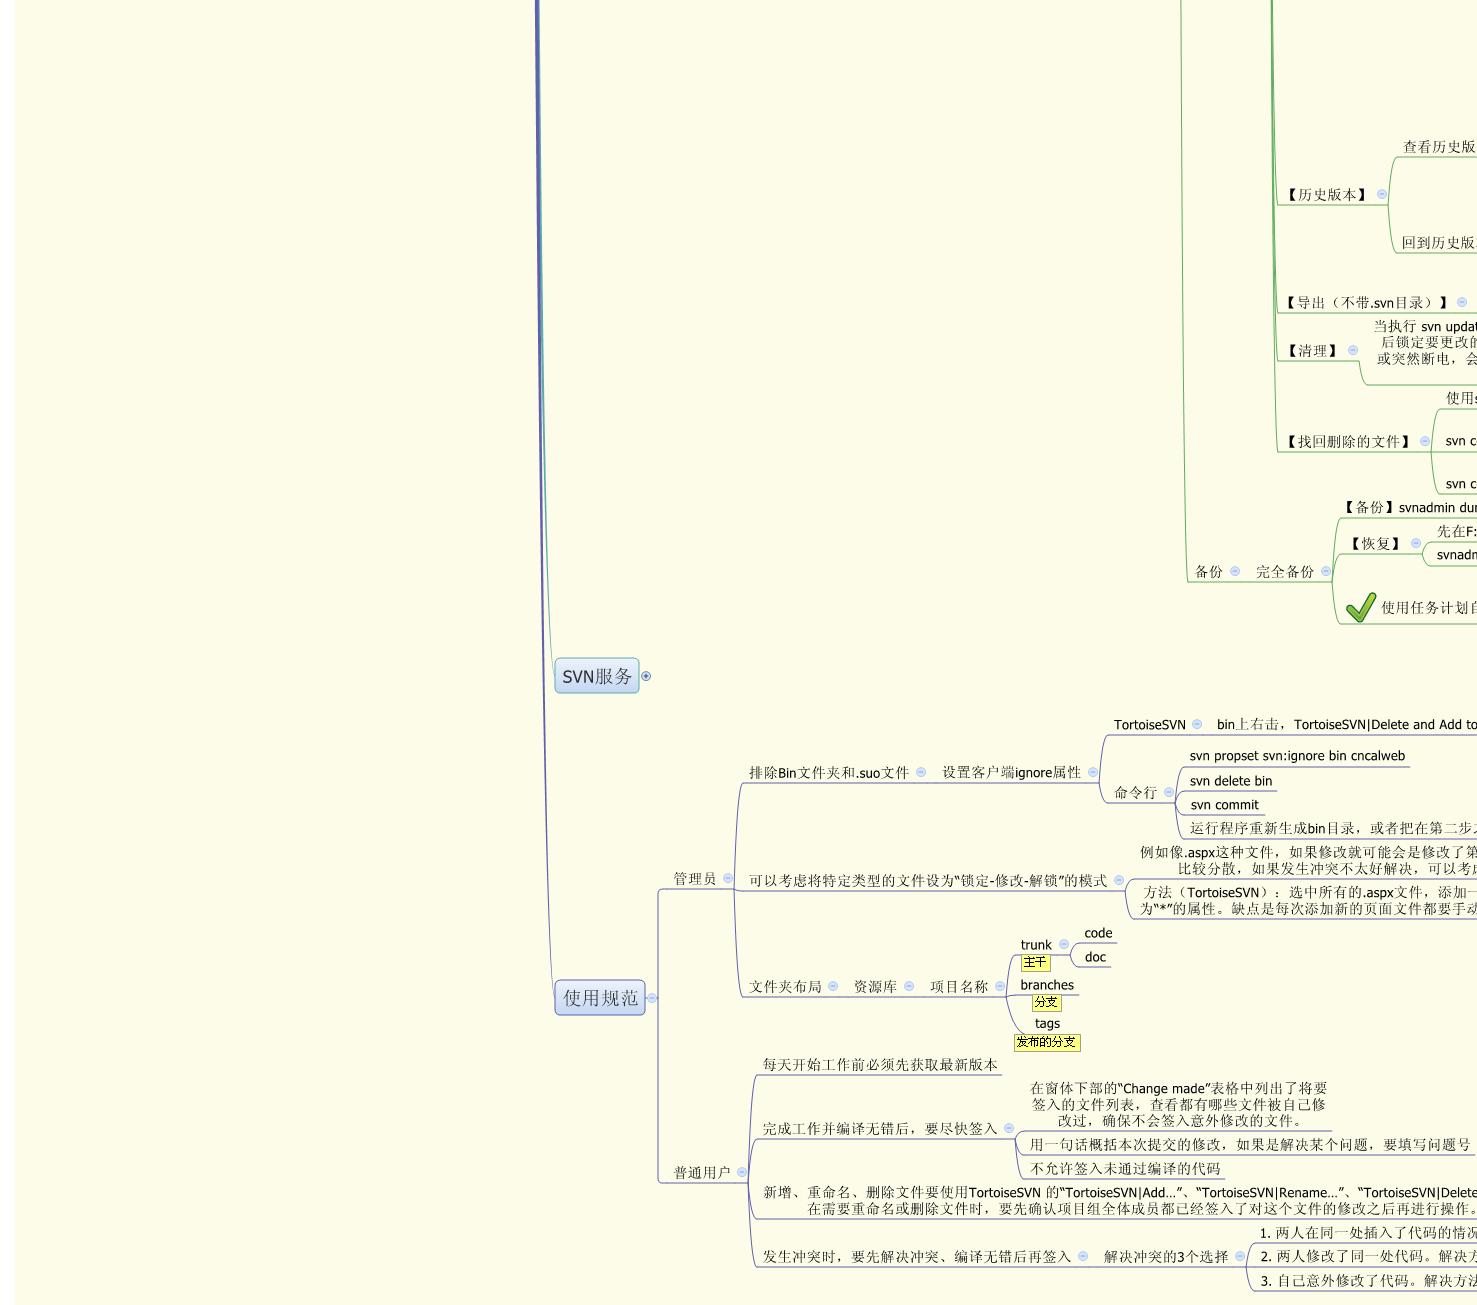Select 解决冲突的3个选择 node
Viewport: 1477px width, 1305px height.
click(x=1166, y=1256)
